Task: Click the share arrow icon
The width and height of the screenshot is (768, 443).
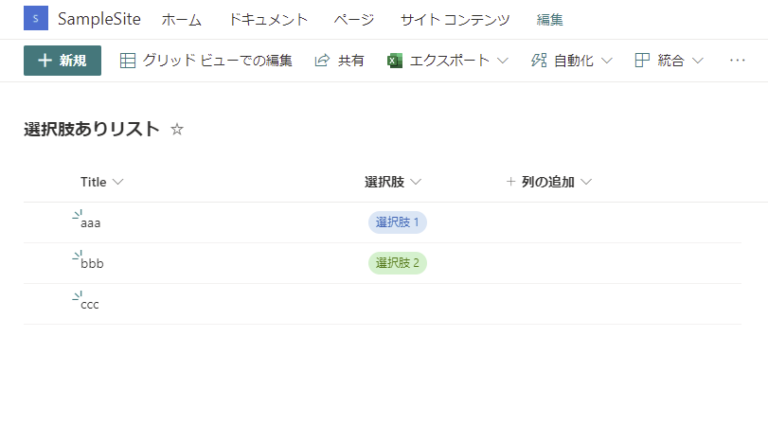Action: pos(322,61)
